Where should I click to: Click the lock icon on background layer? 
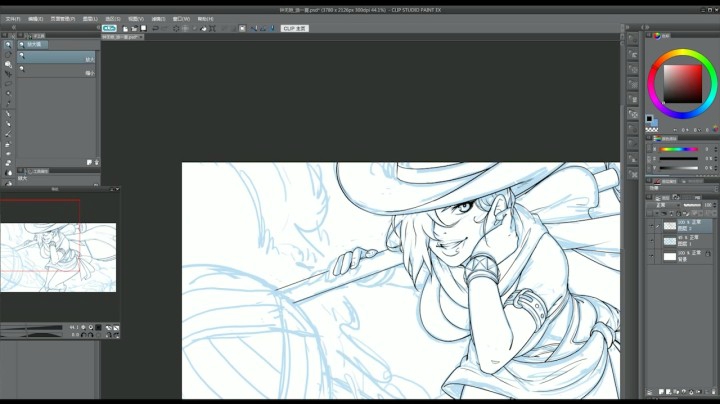pyautogui.click(x=708, y=254)
